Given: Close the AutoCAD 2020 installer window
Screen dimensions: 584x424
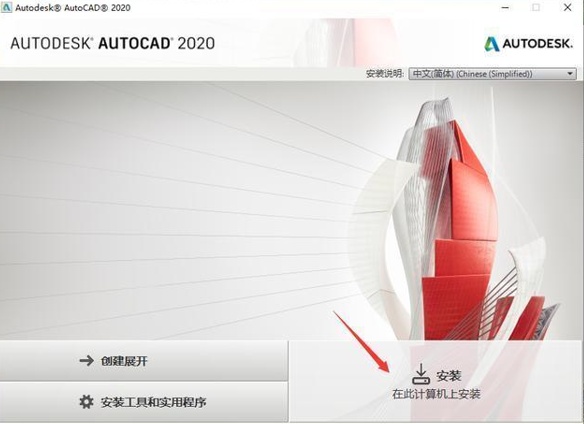Looking at the screenshot, I should (567, 7).
